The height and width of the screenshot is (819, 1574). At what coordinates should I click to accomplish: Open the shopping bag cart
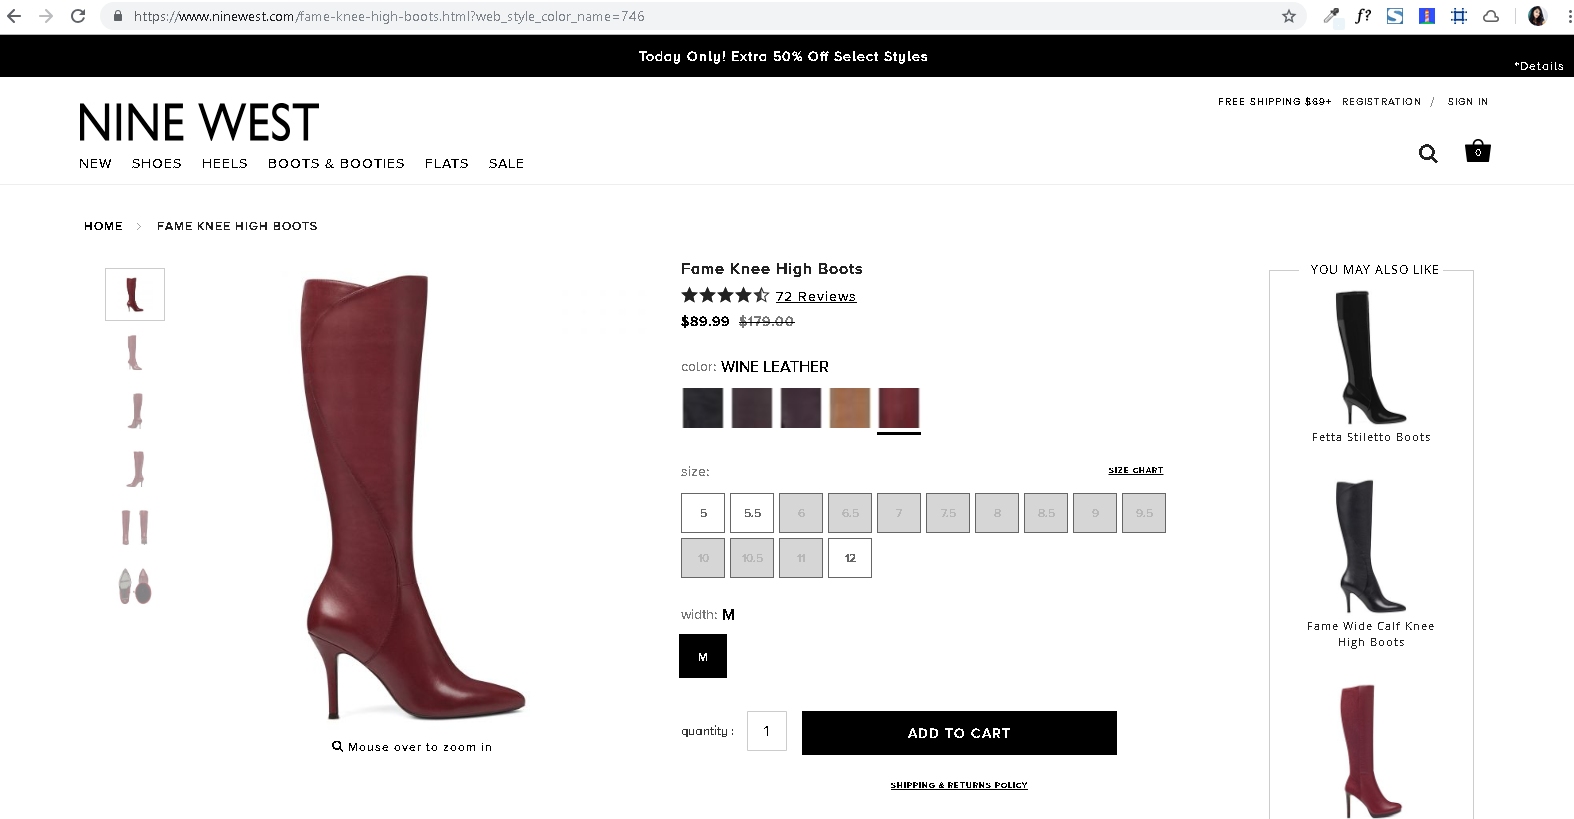click(x=1477, y=152)
